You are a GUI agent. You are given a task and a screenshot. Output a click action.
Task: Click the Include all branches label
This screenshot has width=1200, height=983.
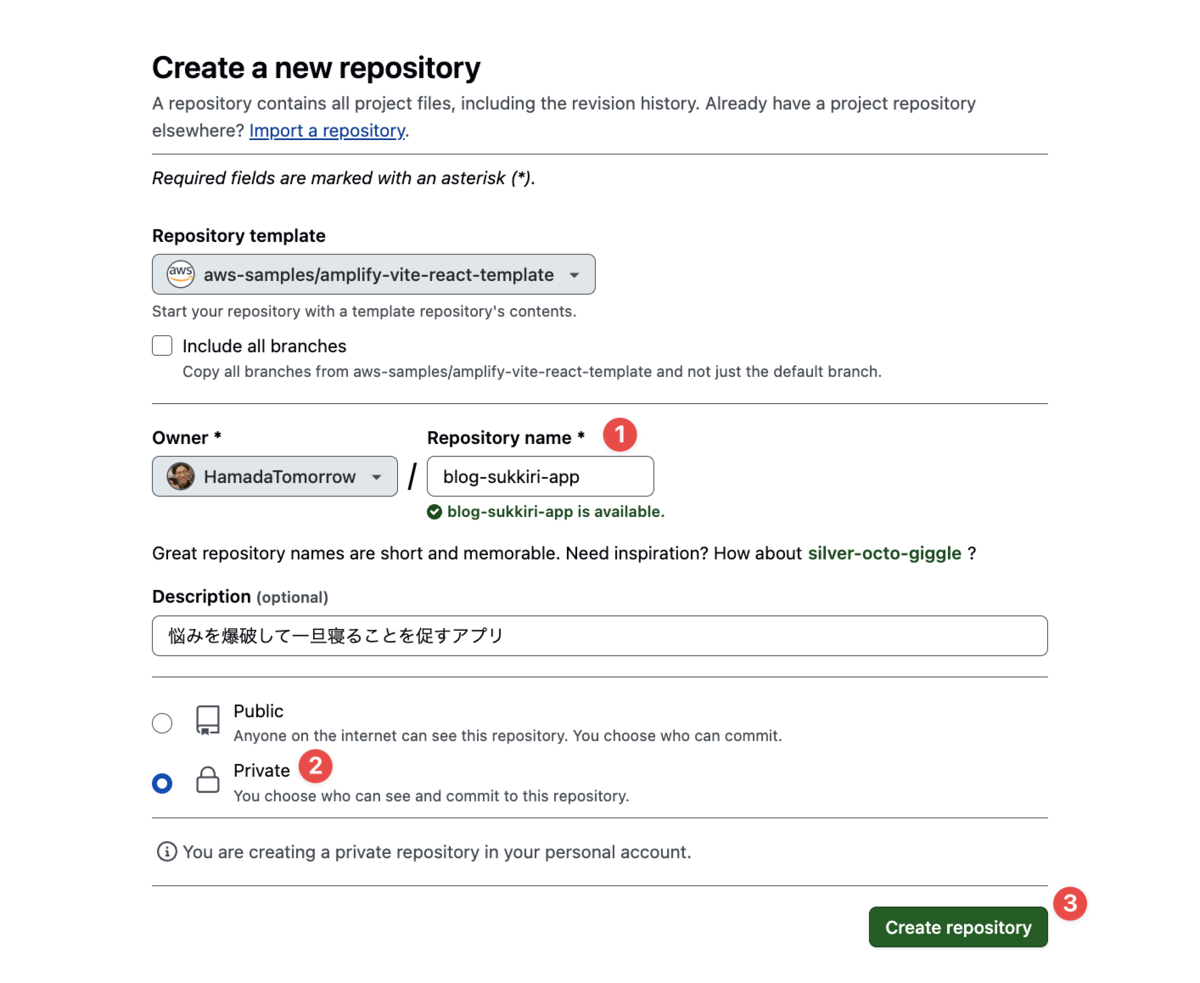coord(264,346)
